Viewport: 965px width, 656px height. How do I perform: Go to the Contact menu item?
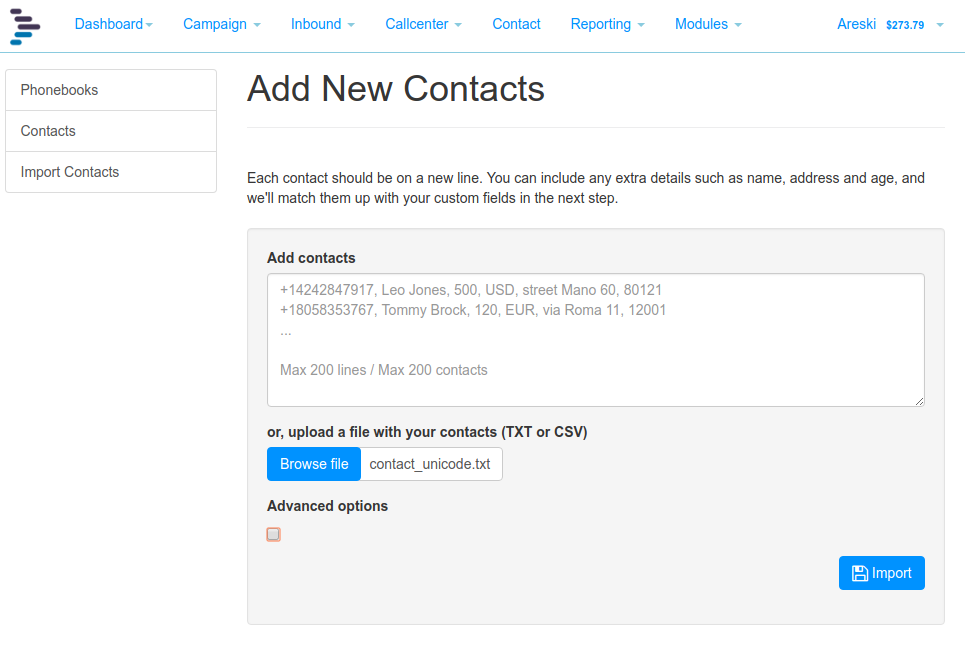pos(516,24)
